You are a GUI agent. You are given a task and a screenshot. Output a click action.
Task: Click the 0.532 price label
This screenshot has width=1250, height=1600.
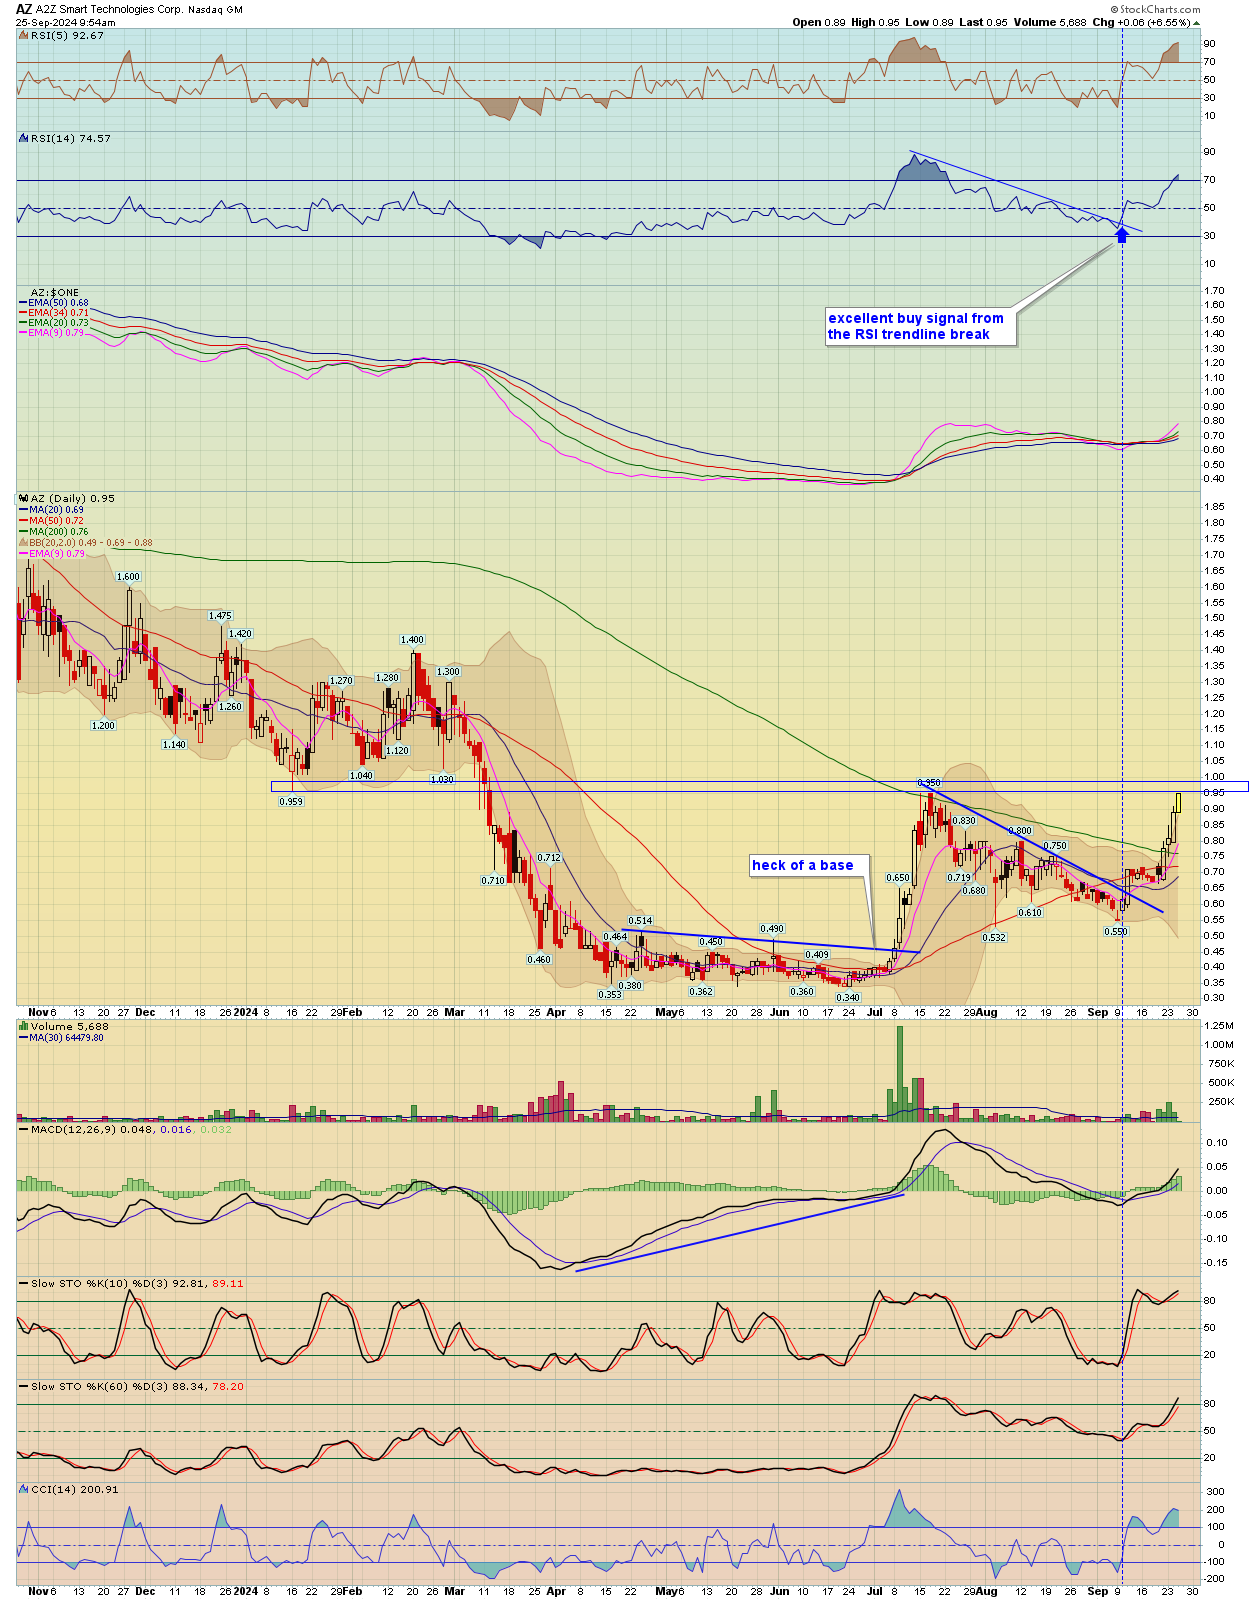(994, 938)
